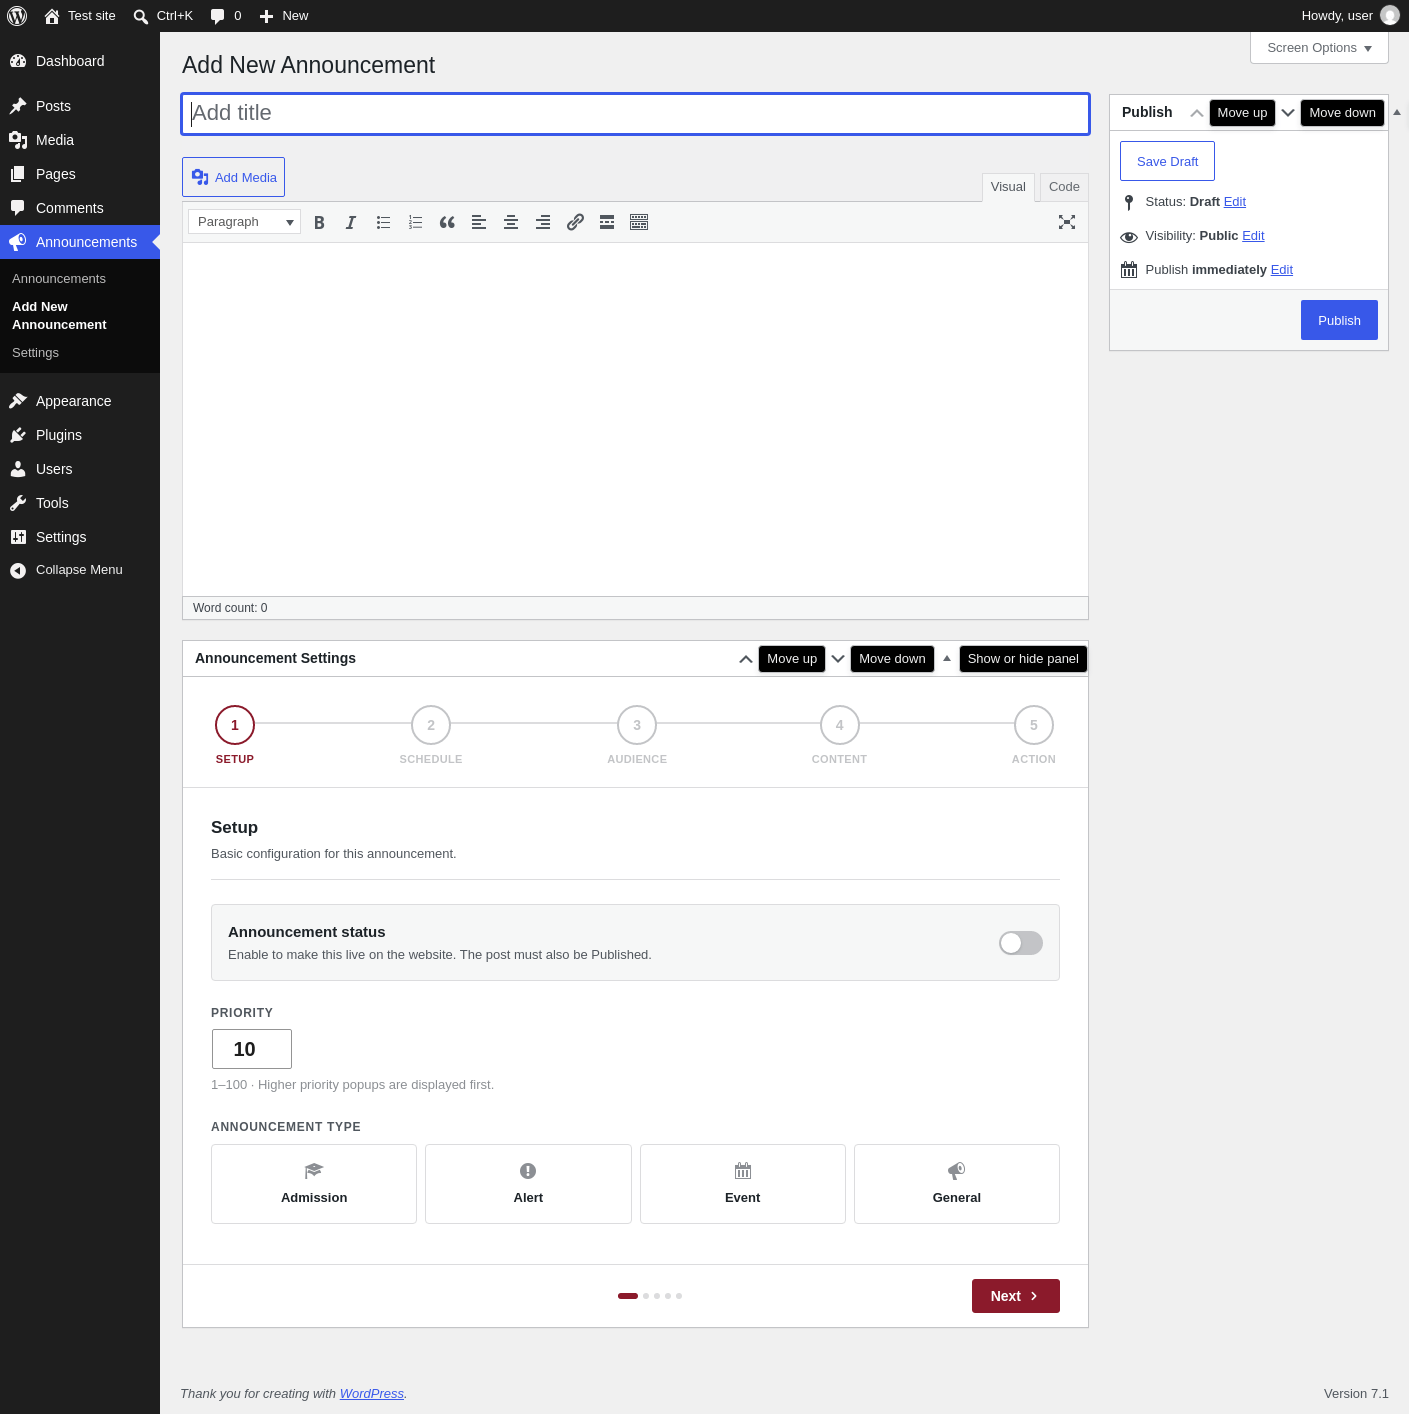
Task: Click the Save Draft button
Action: tap(1167, 161)
